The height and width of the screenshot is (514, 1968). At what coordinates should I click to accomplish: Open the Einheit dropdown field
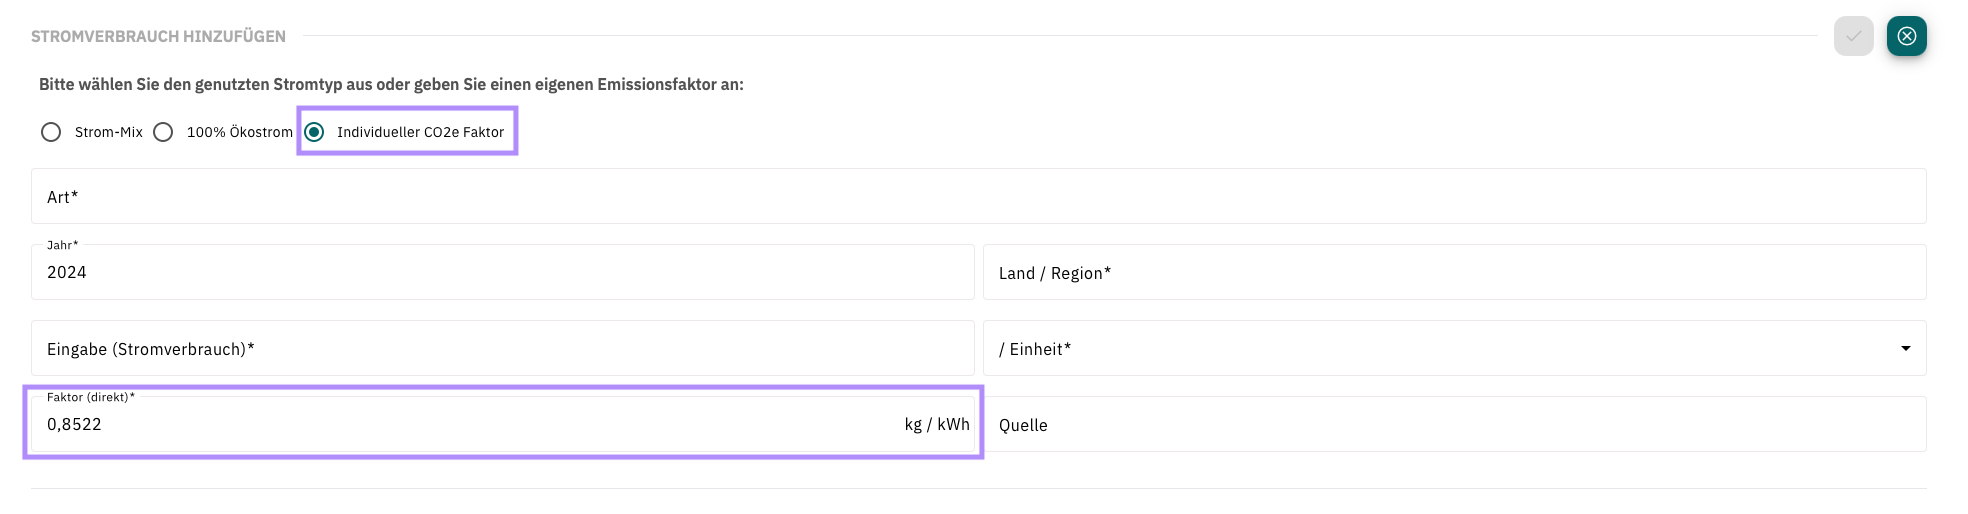tap(1454, 348)
